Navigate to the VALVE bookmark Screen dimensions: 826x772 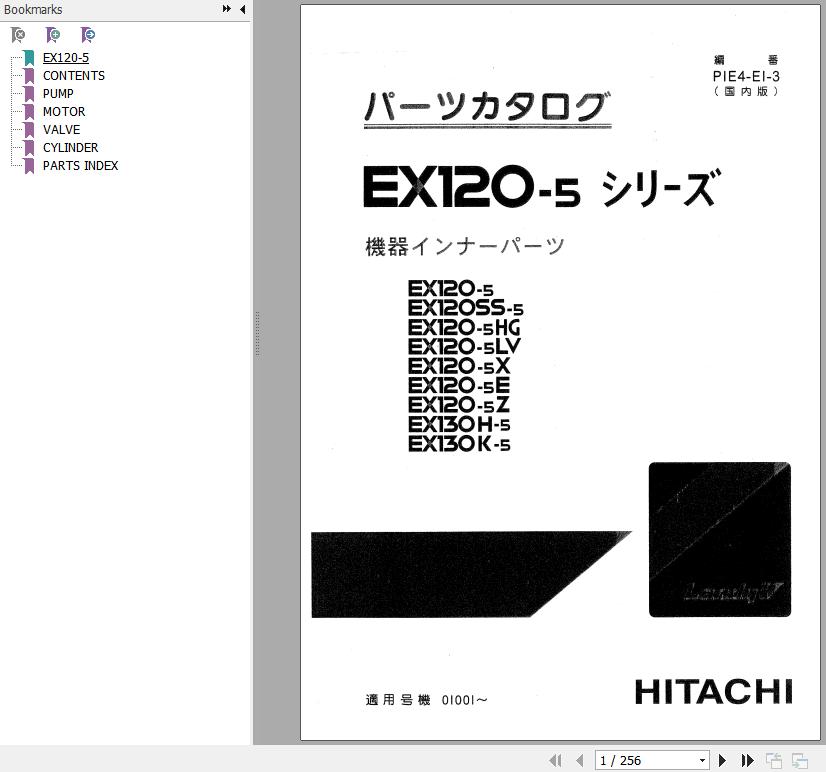(62, 130)
